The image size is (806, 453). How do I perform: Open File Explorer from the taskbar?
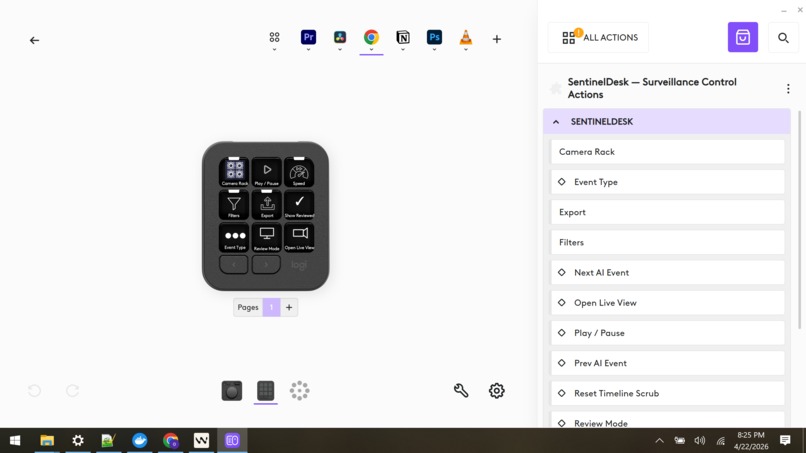(47, 441)
